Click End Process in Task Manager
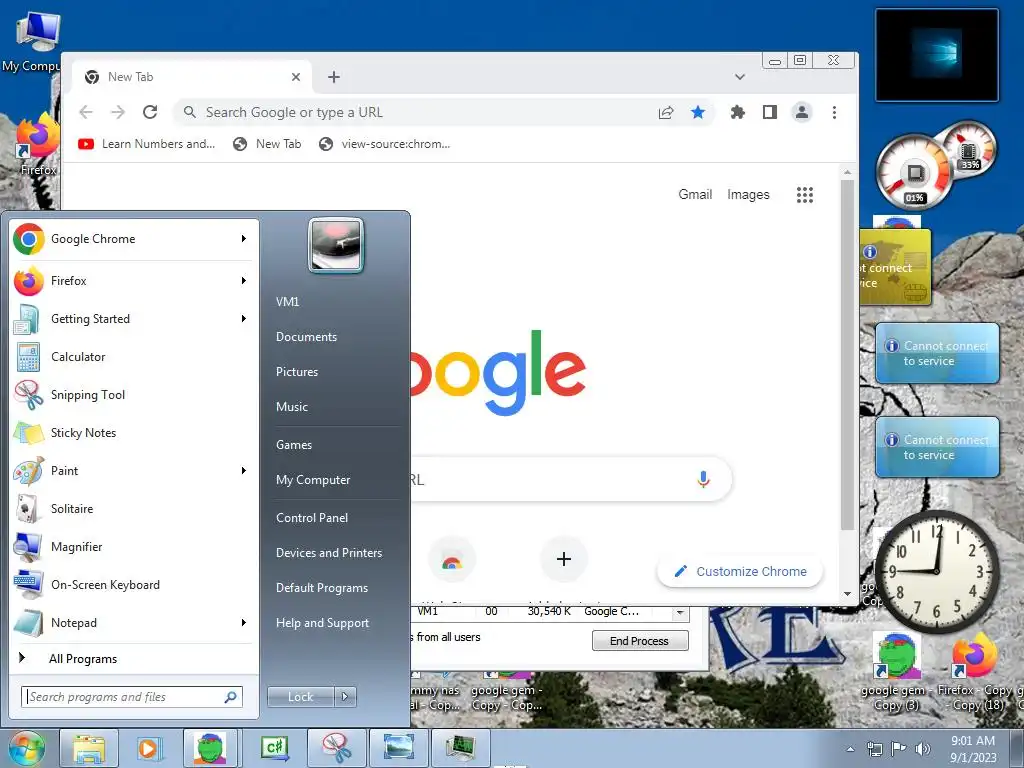This screenshot has width=1024, height=768. [x=640, y=641]
